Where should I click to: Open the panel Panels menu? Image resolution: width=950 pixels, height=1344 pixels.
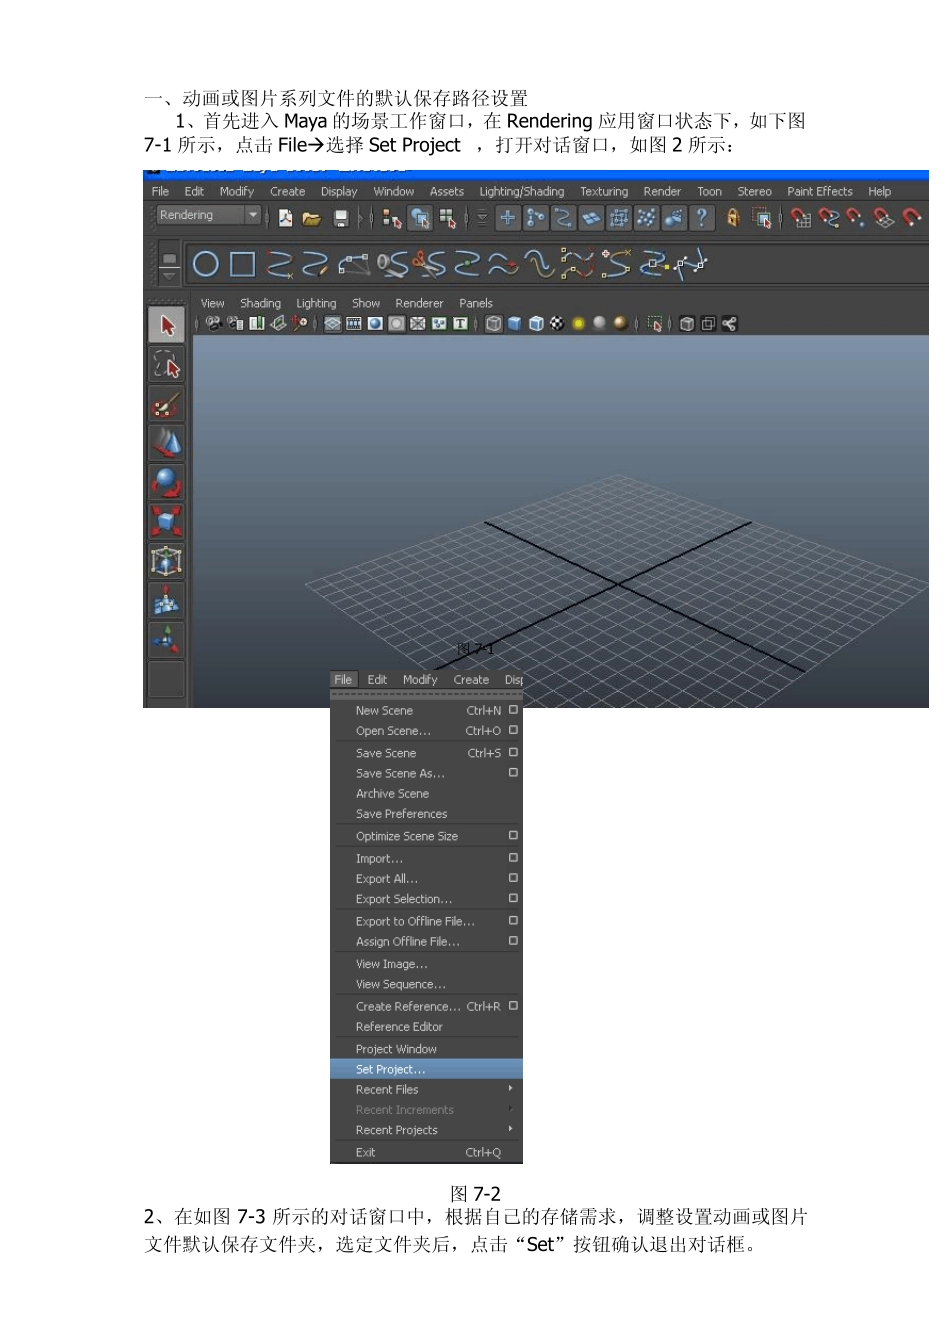476,303
